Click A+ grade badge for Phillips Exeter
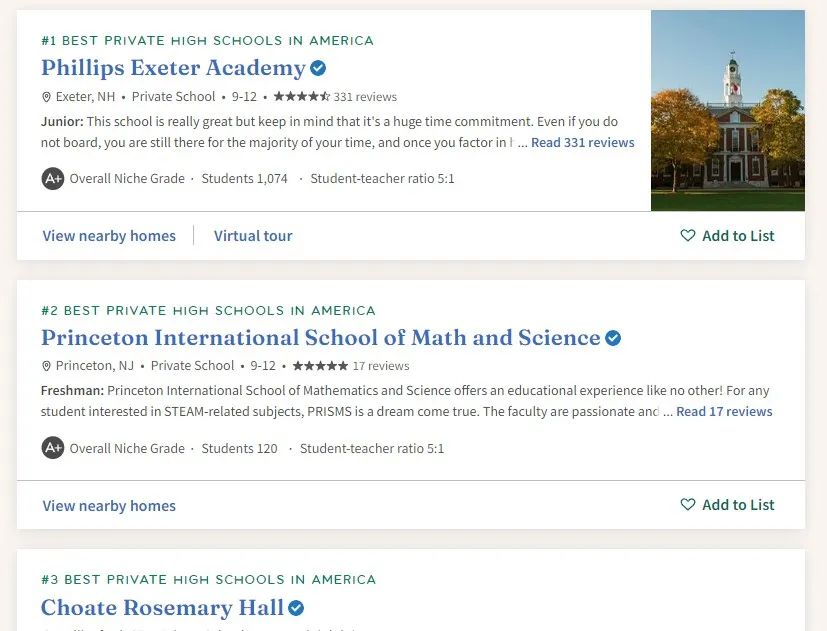 click(x=53, y=179)
